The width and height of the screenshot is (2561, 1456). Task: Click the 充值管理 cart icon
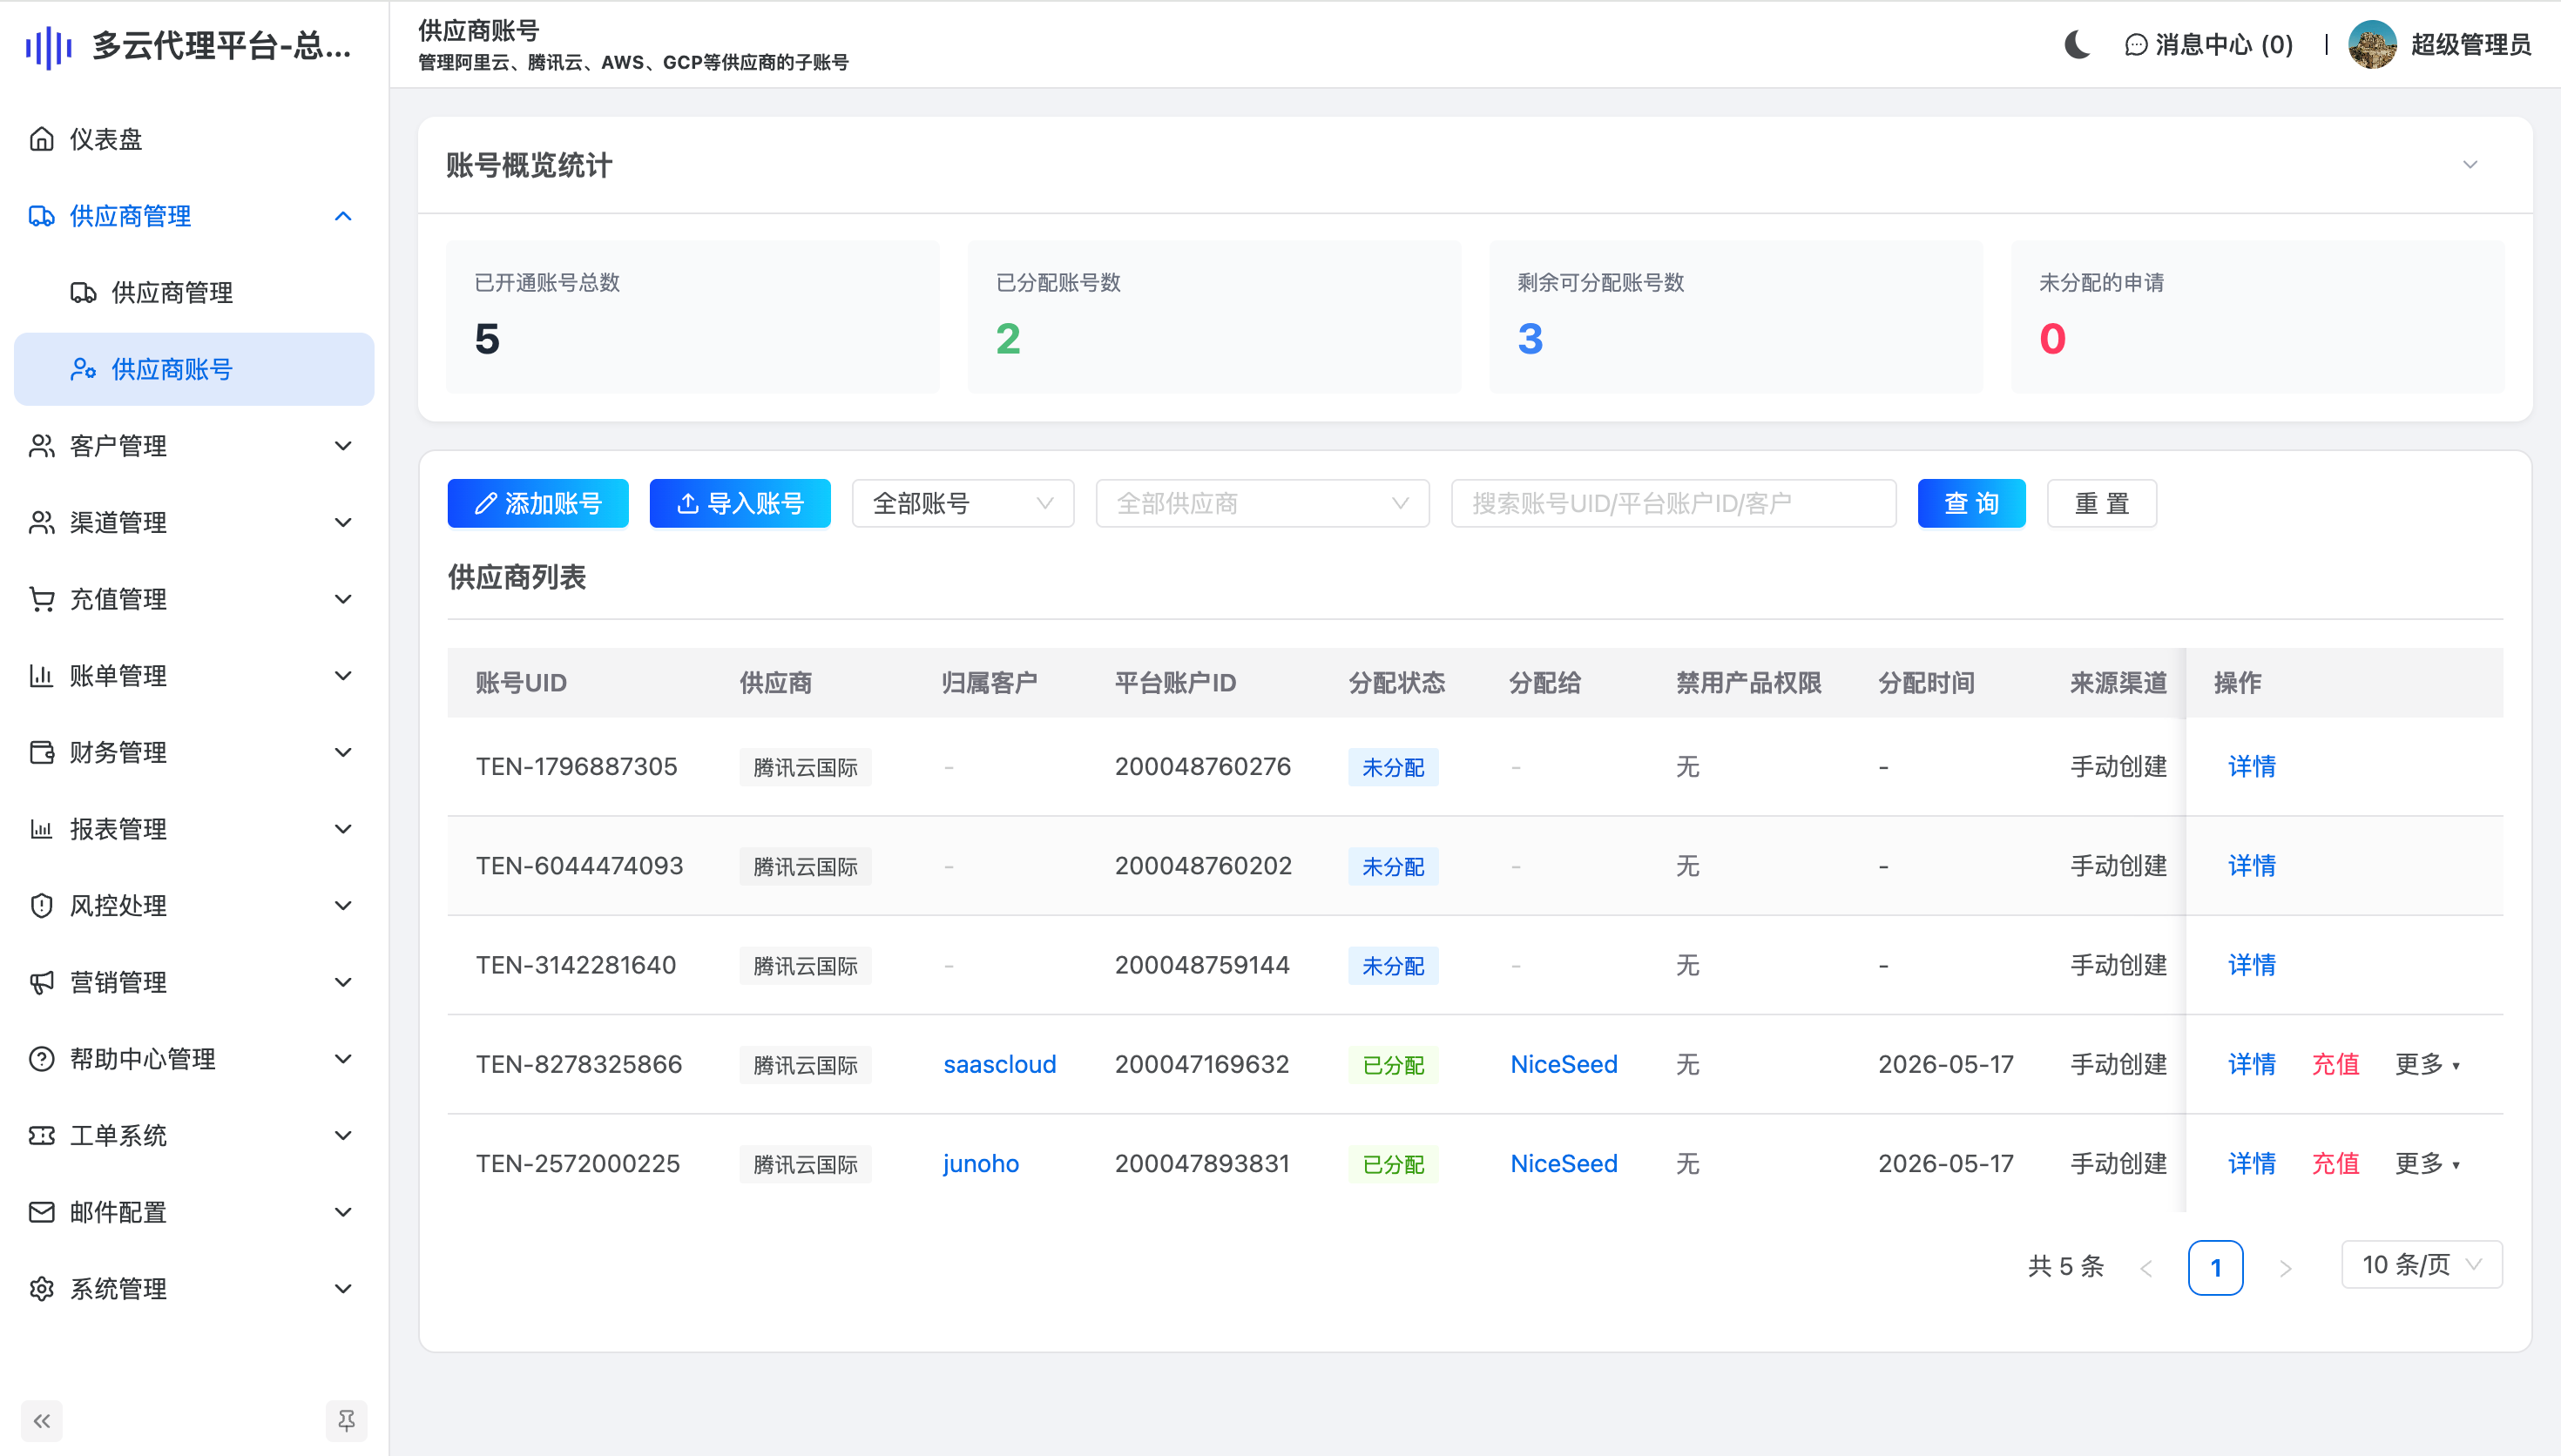pyautogui.click(x=42, y=599)
